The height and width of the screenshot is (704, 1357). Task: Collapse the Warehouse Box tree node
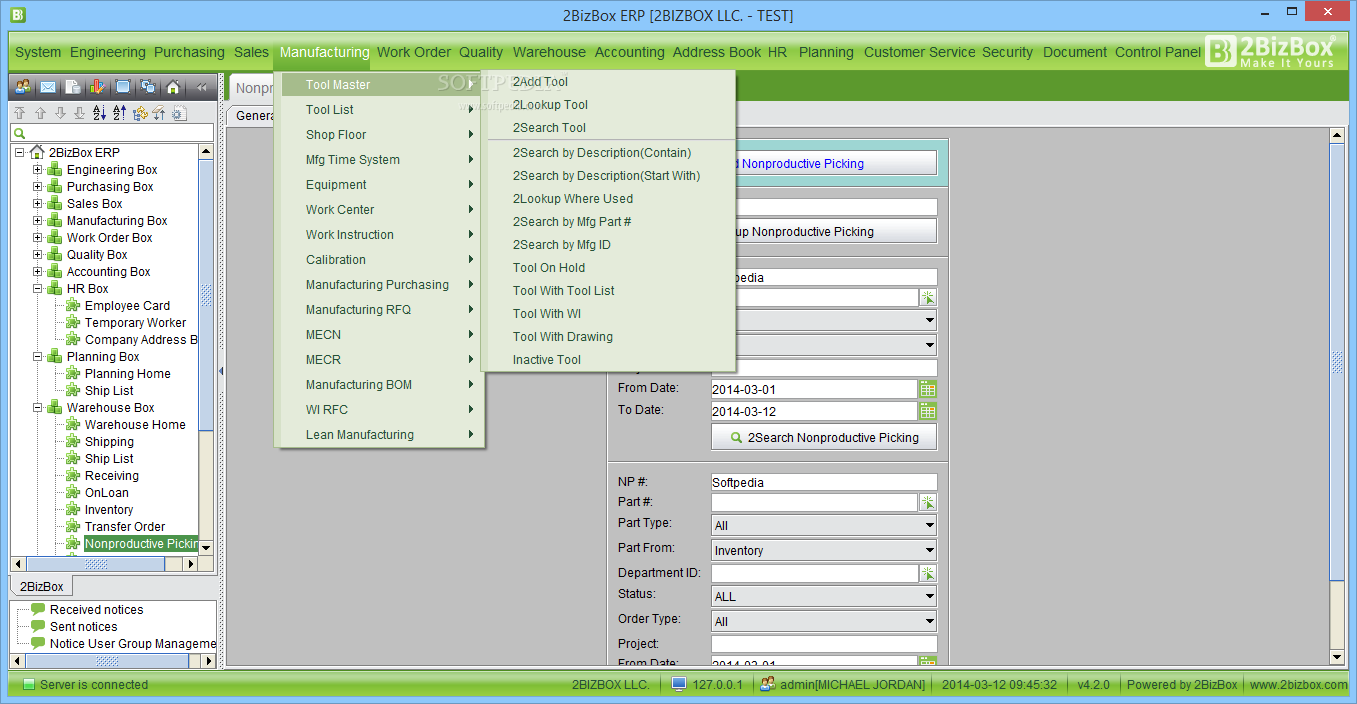(x=38, y=408)
